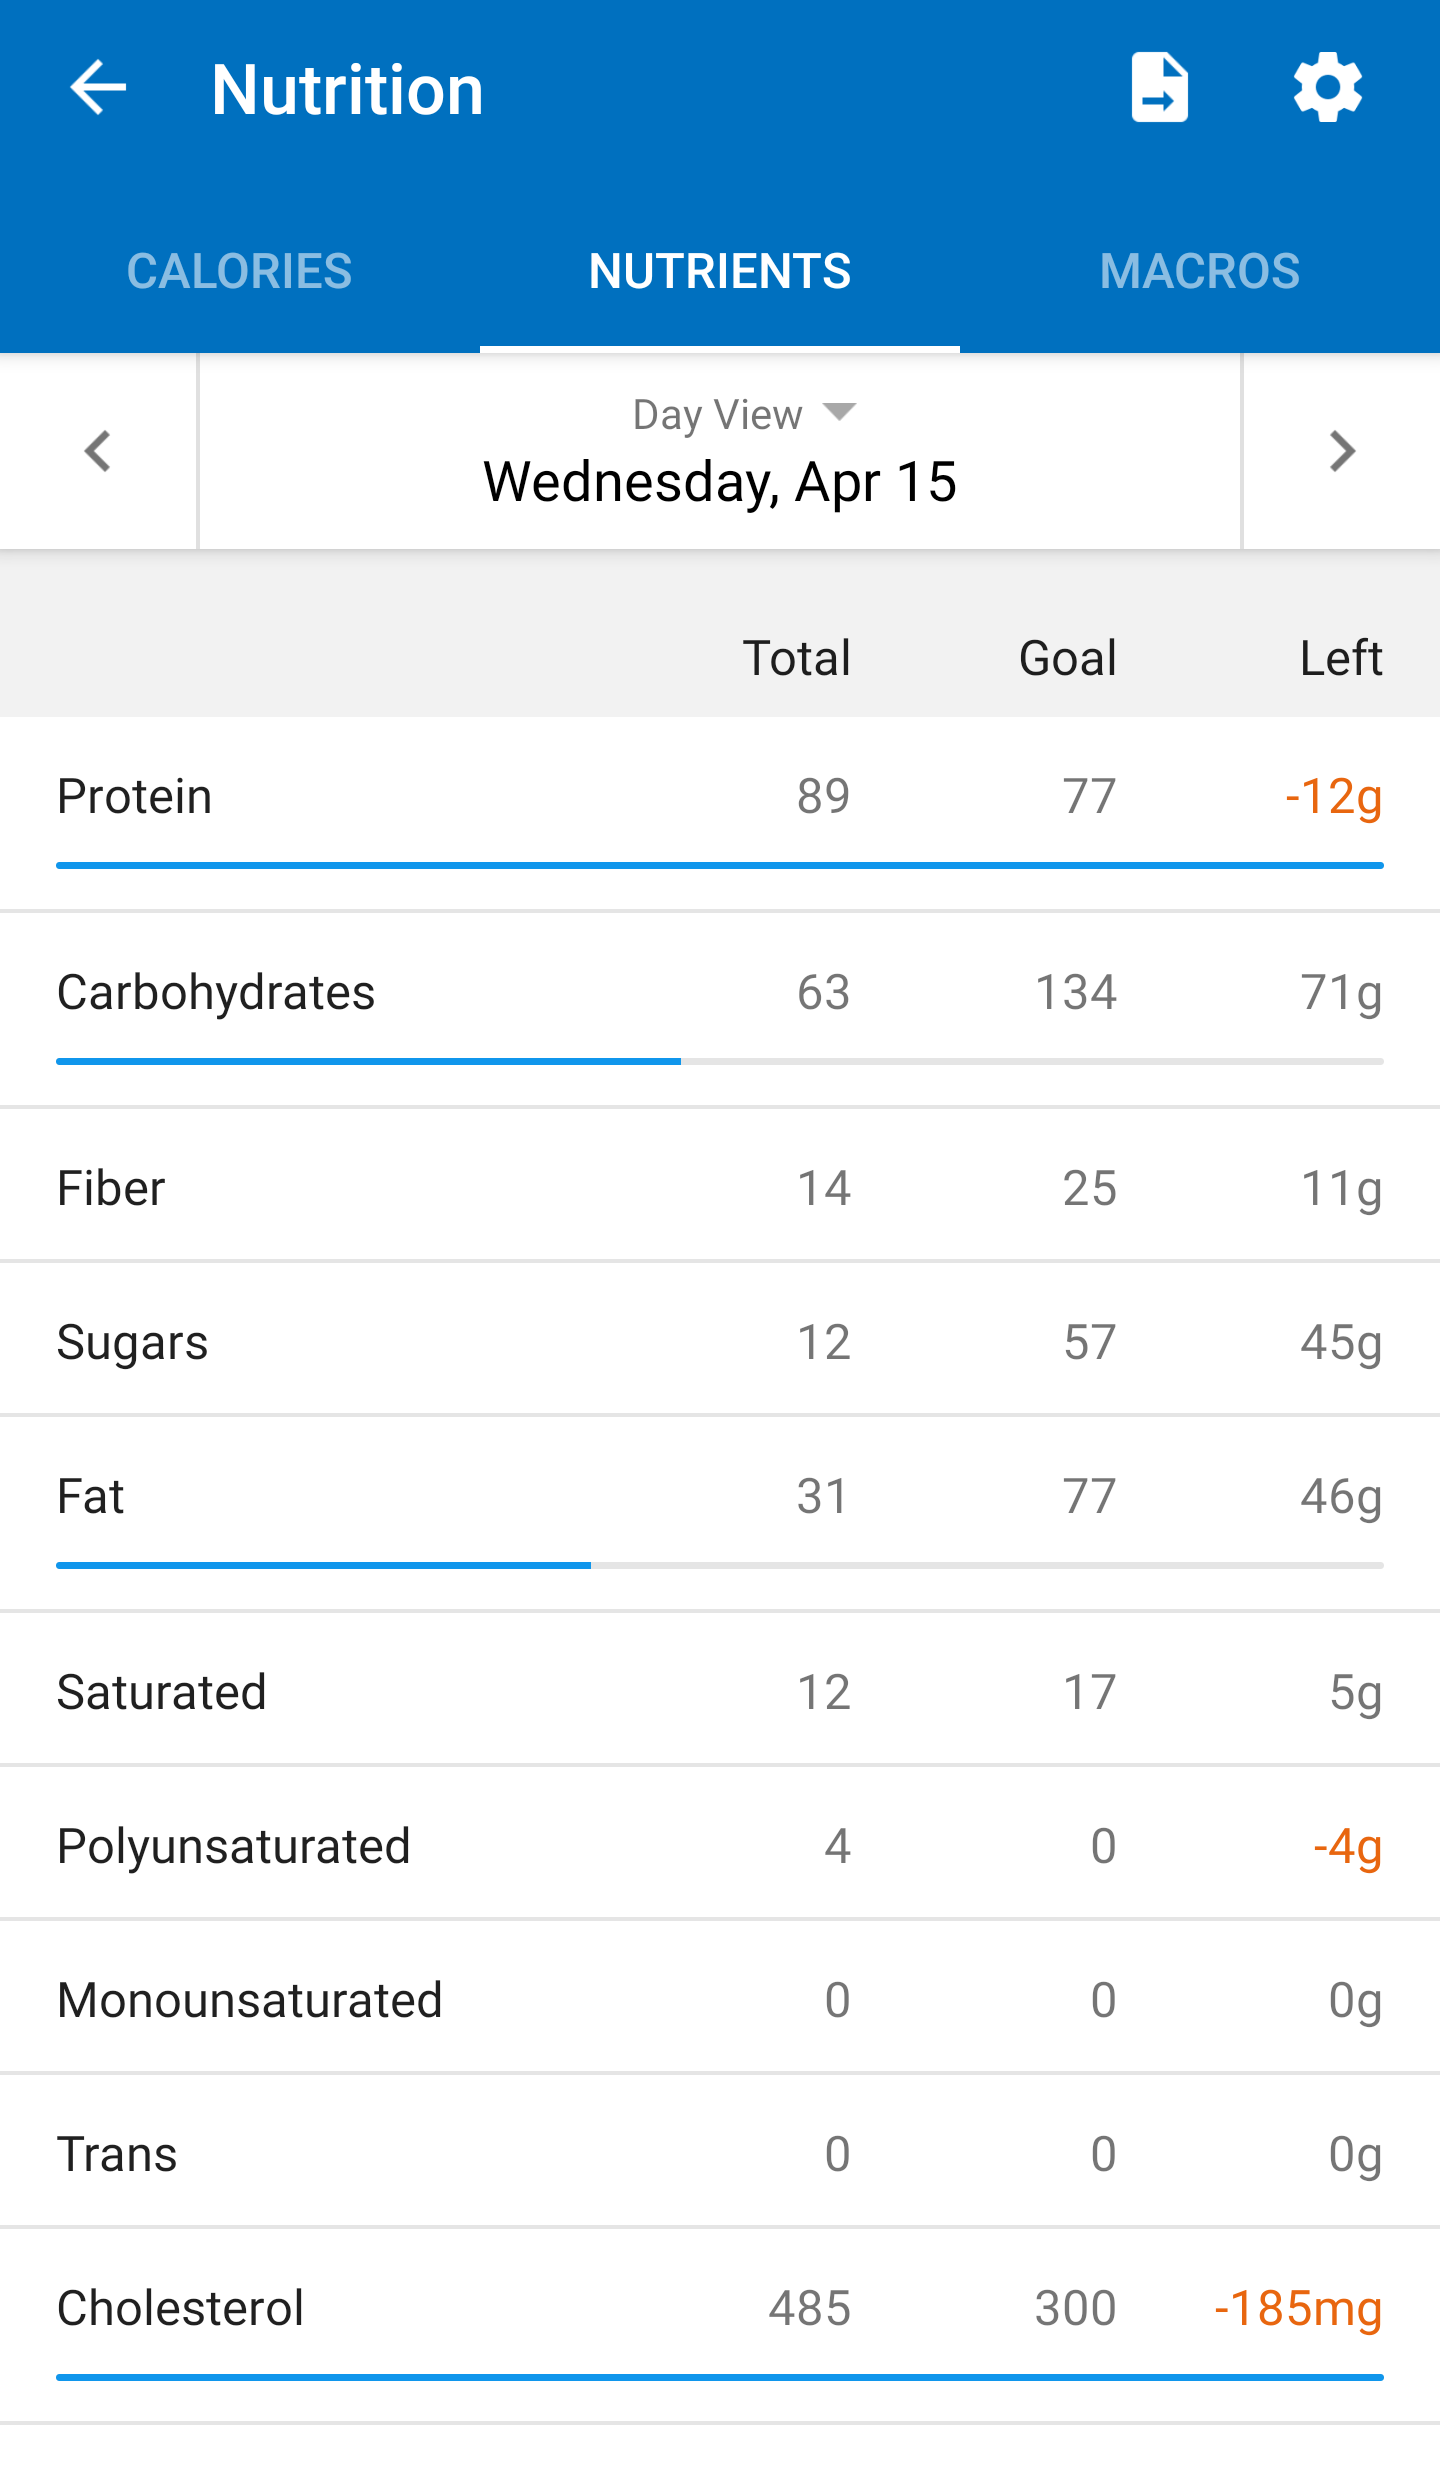Screen dimensions: 1440x2465
Task: Open the settings gear icon
Action: pyautogui.click(x=1327, y=88)
